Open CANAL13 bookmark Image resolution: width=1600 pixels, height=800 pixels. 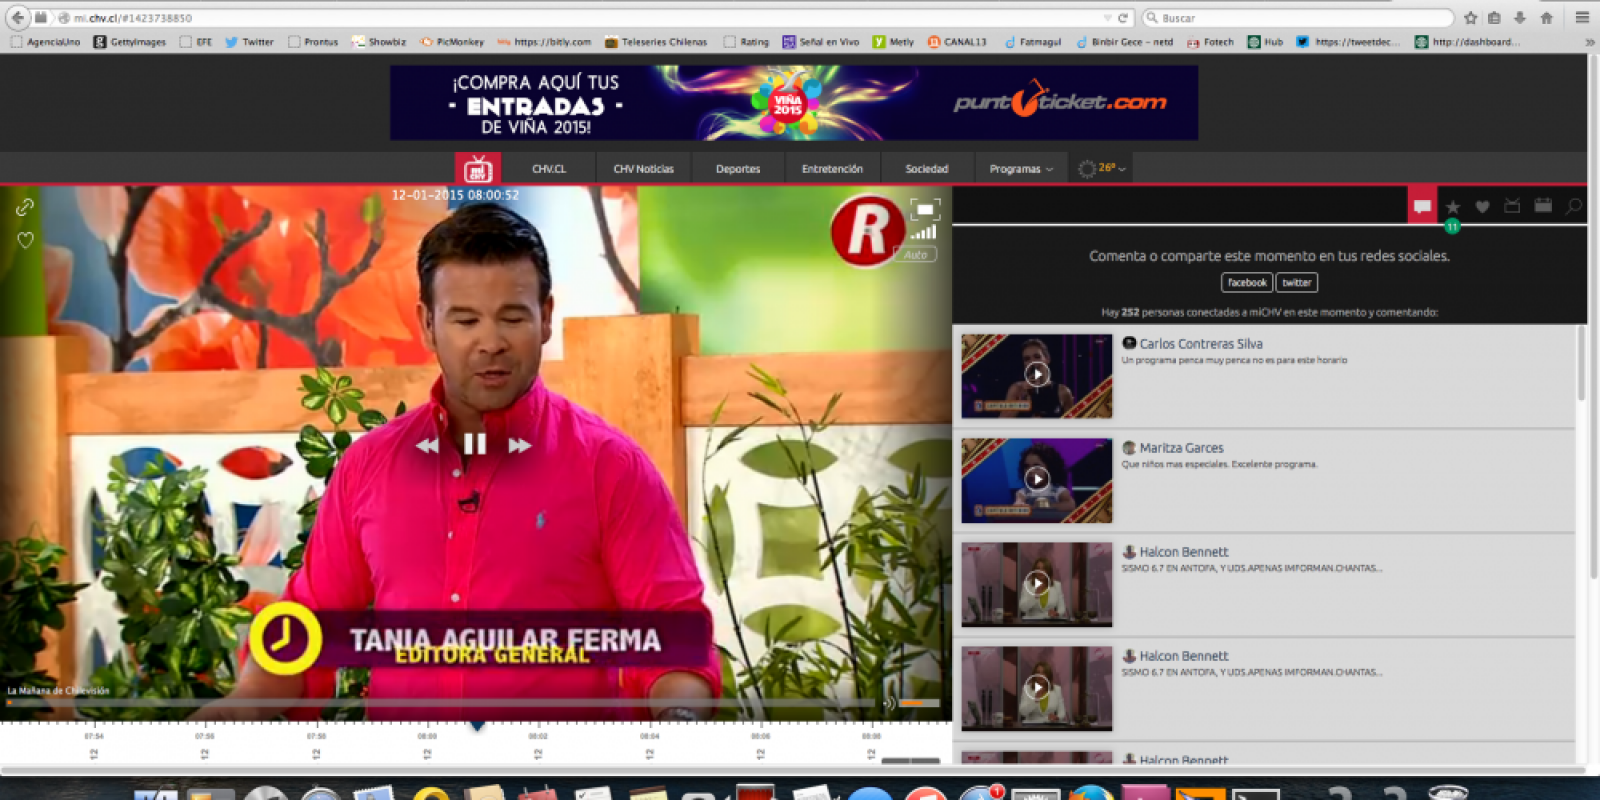[x=957, y=42]
